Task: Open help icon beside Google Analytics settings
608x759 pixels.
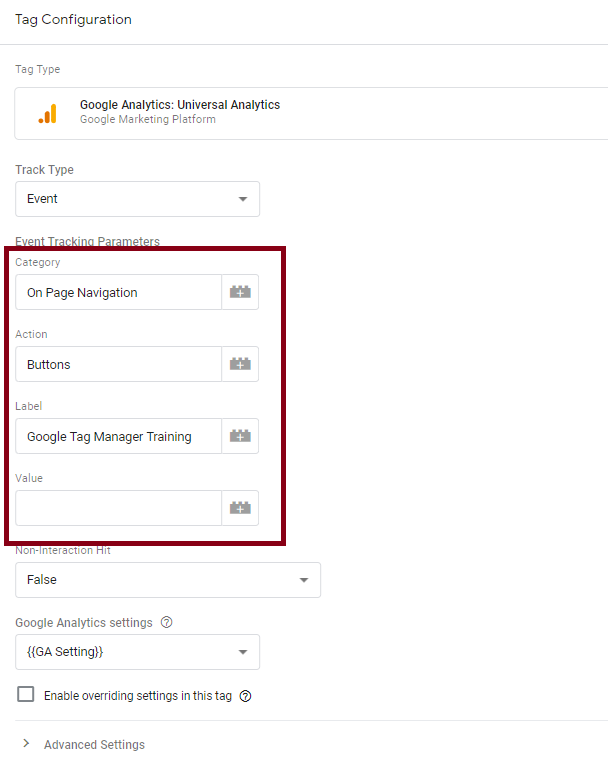Action: pos(167,622)
